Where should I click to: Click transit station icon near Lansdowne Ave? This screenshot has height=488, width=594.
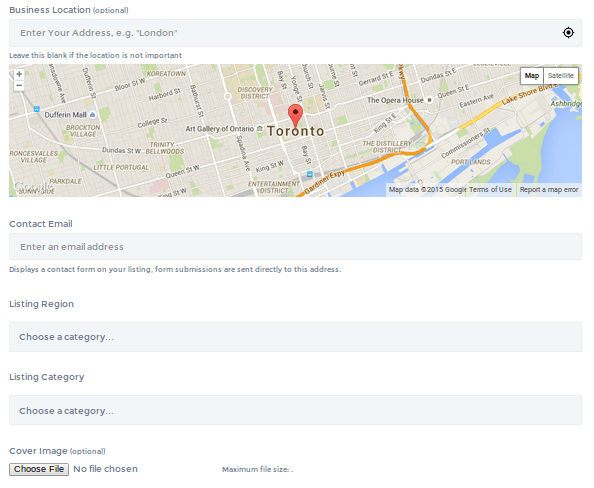click(x=36, y=109)
